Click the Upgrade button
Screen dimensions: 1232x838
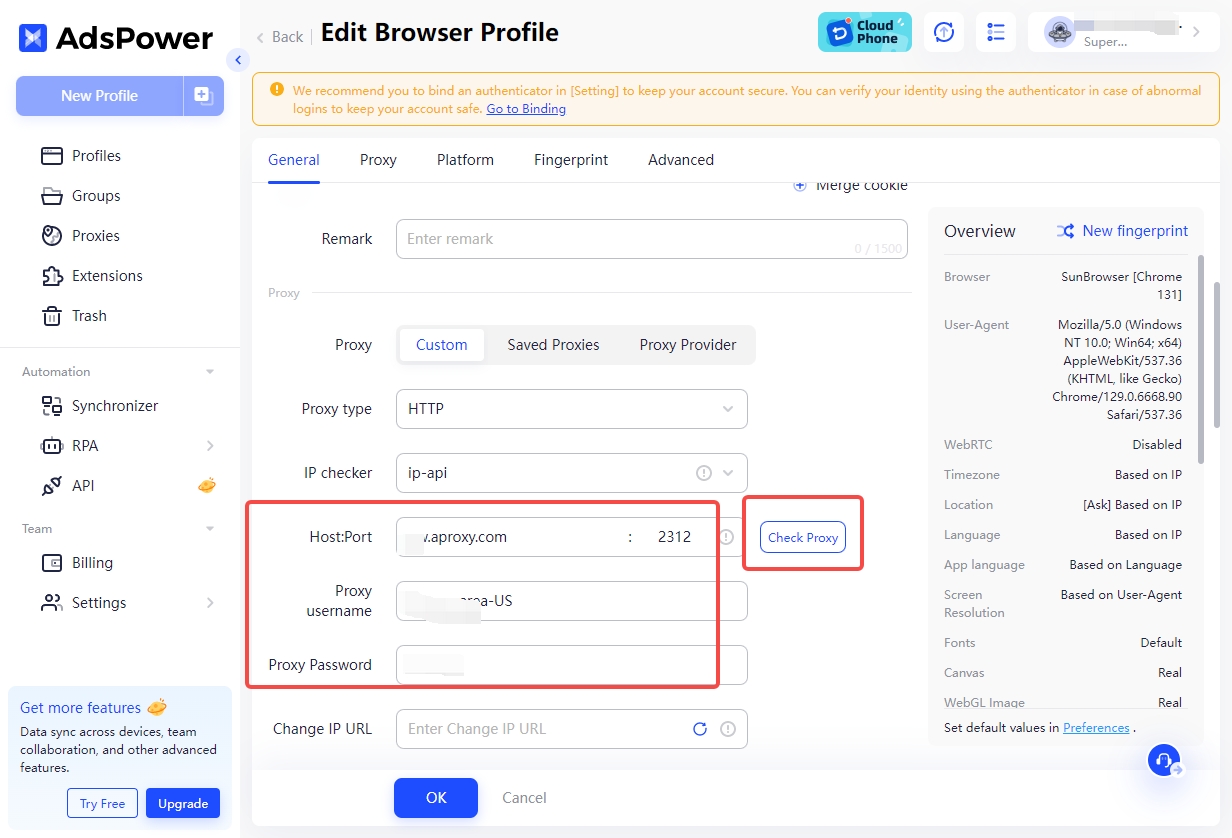tap(183, 803)
